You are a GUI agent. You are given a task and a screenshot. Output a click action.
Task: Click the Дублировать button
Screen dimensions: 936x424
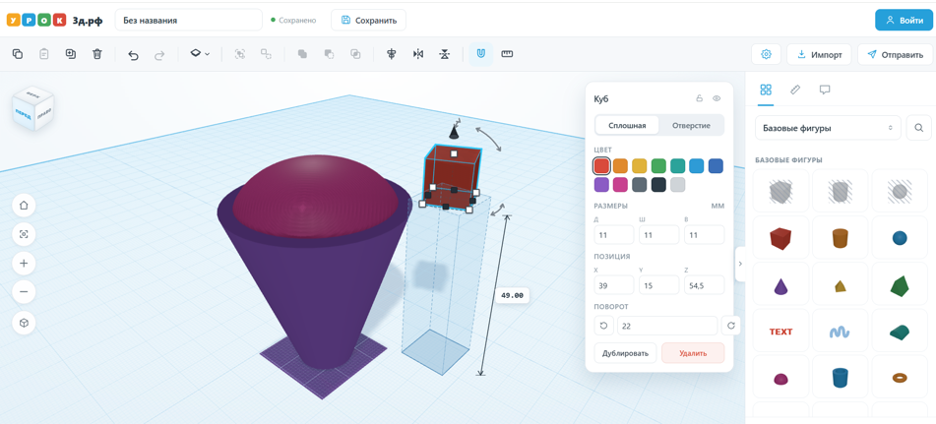[626, 353]
